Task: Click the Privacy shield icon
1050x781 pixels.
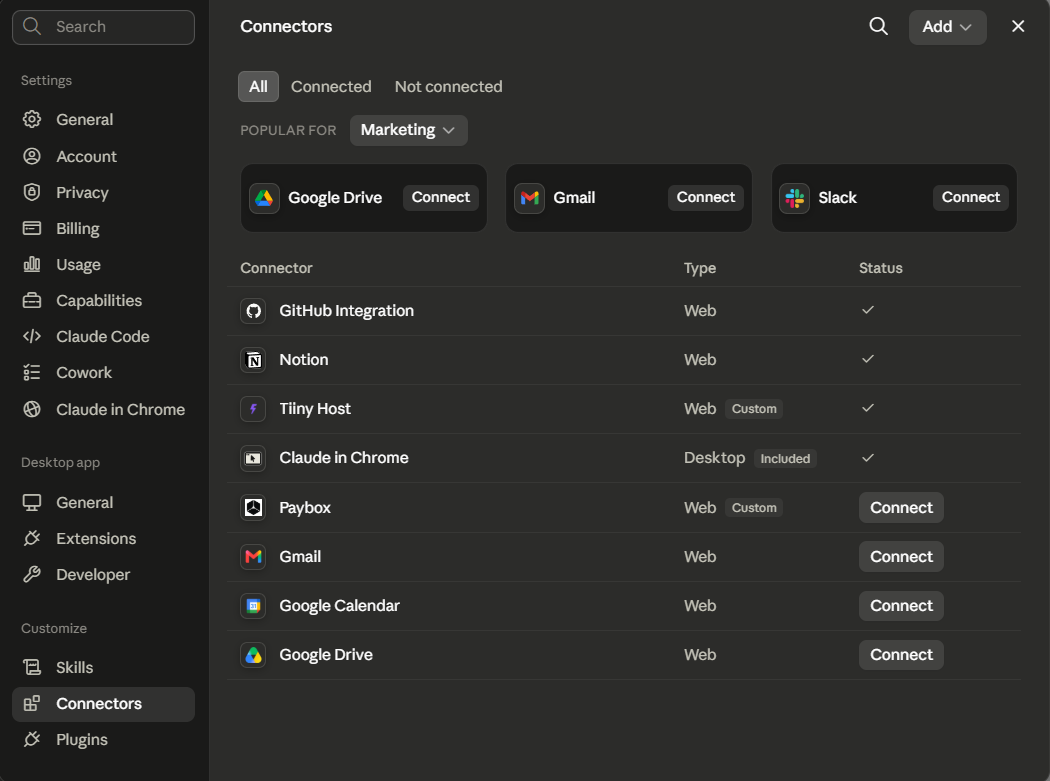Action: [31, 192]
